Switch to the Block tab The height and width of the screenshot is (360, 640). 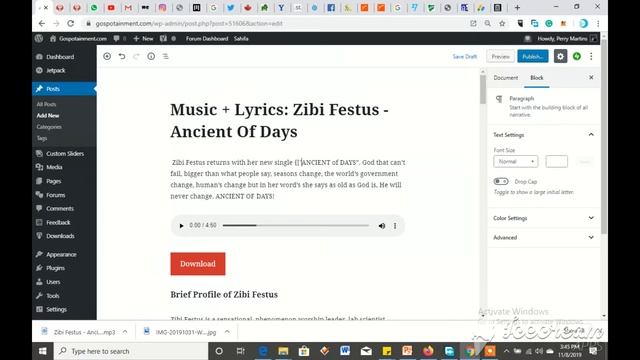coord(536,78)
